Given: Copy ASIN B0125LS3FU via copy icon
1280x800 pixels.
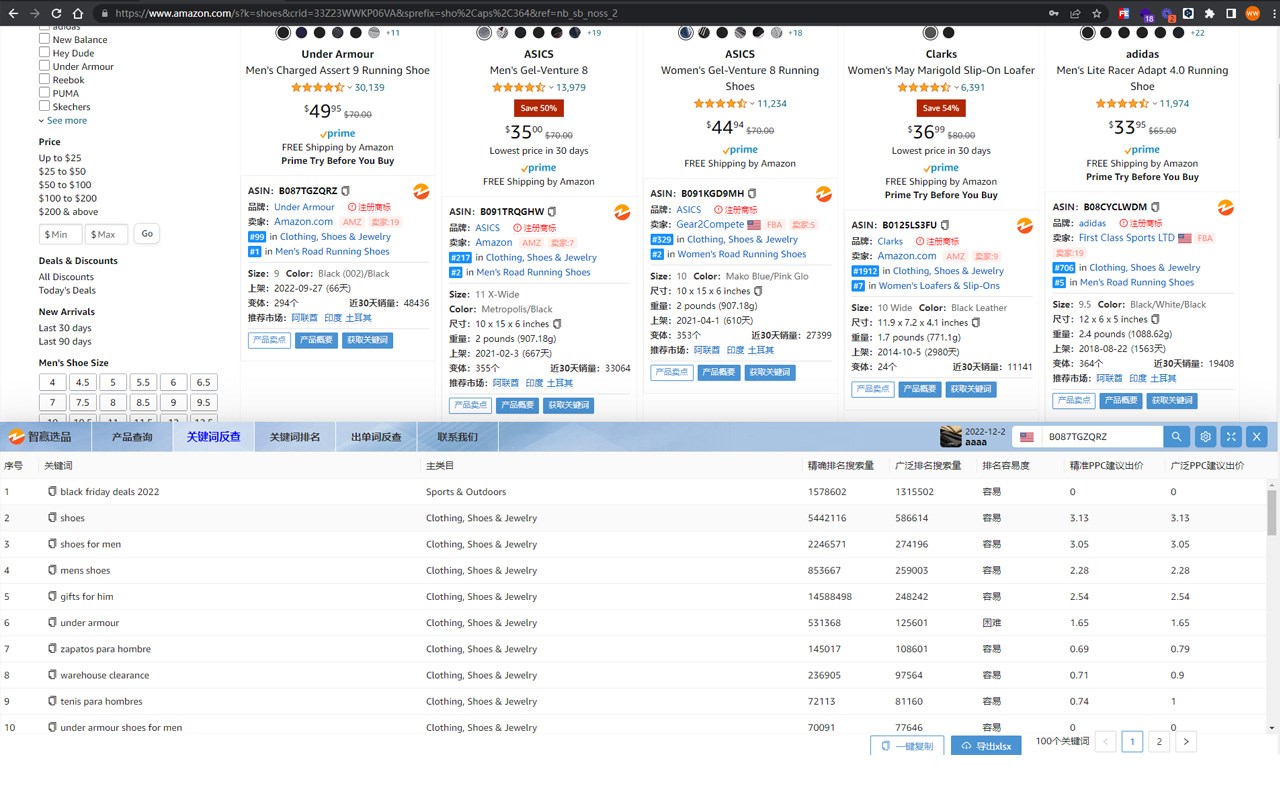Looking at the screenshot, I should click(x=945, y=225).
